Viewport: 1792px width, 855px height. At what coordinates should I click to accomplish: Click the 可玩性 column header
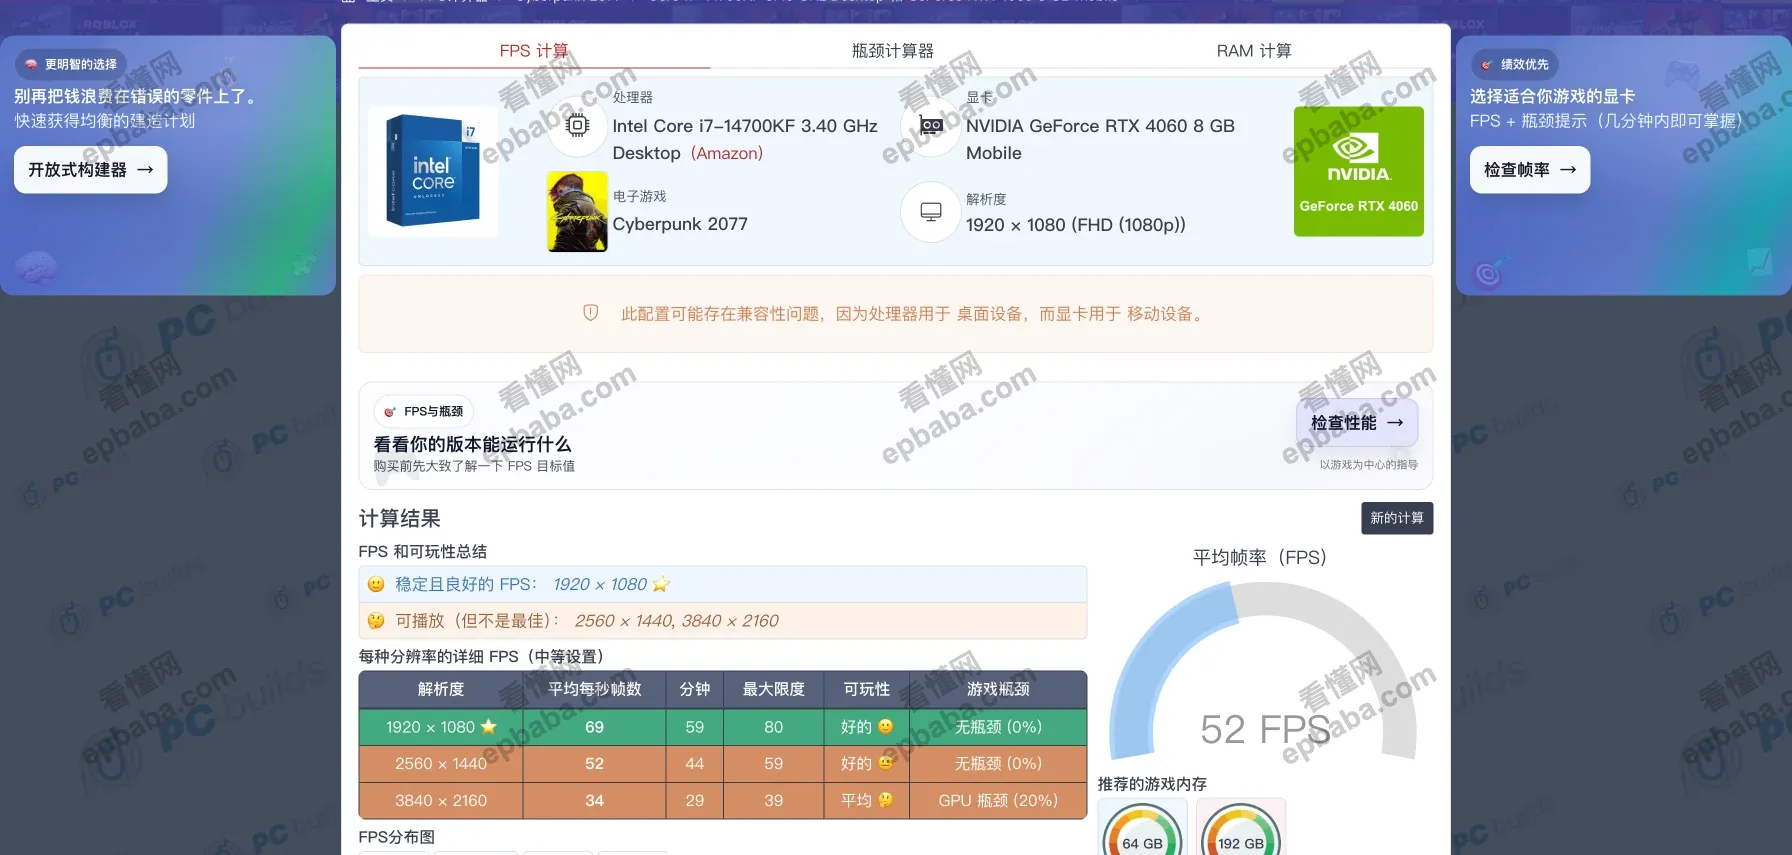pos(867,689)
